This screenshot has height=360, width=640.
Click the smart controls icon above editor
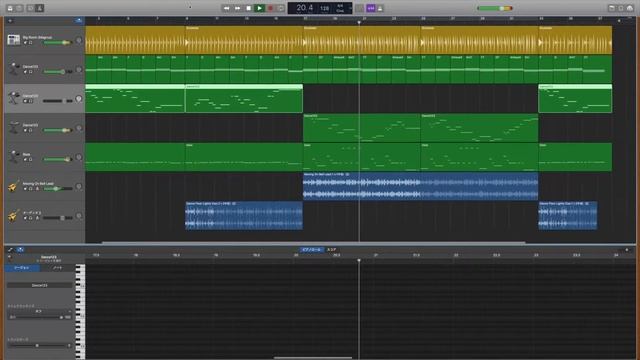11,249
